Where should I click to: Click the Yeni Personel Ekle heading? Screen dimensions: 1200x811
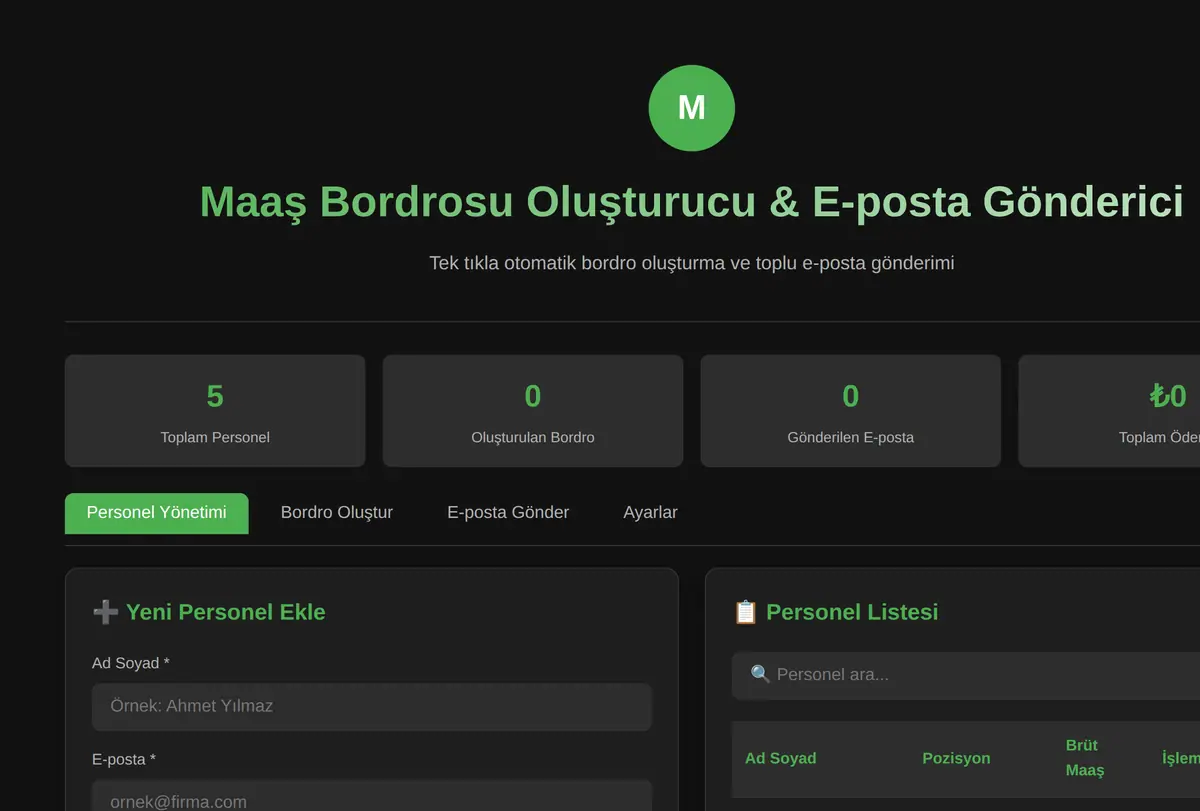click(x=226, y=612)
